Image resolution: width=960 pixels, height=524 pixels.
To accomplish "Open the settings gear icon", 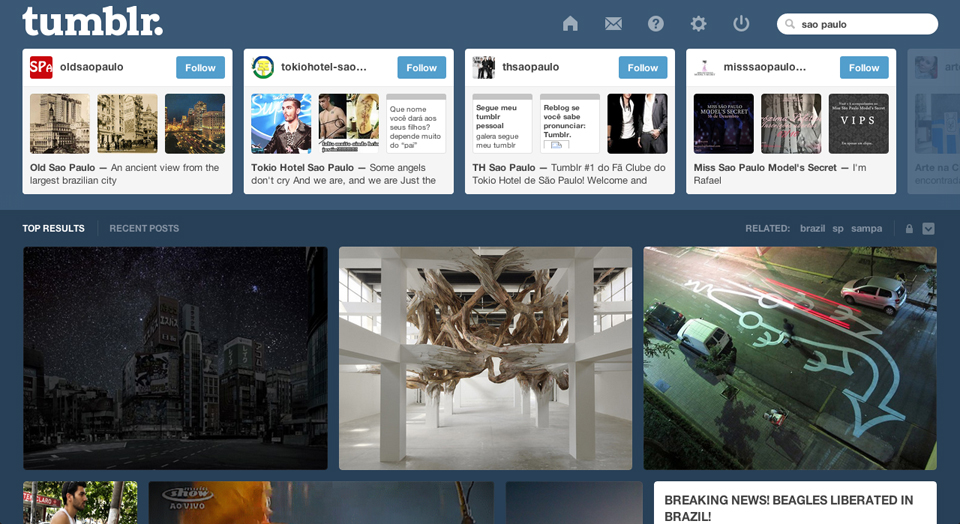I will click(x=698, y=24).
